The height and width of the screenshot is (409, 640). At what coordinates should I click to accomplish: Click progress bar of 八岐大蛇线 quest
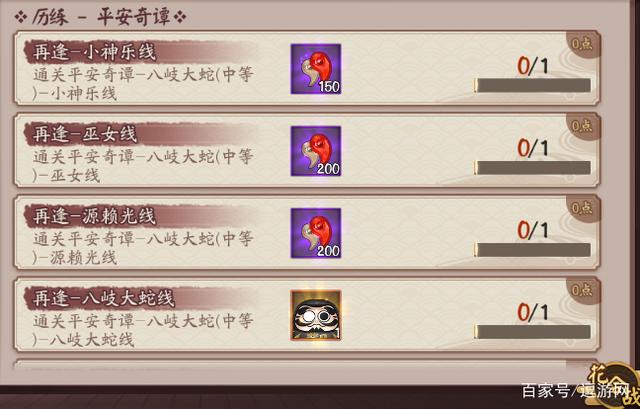tap(532, 332)
